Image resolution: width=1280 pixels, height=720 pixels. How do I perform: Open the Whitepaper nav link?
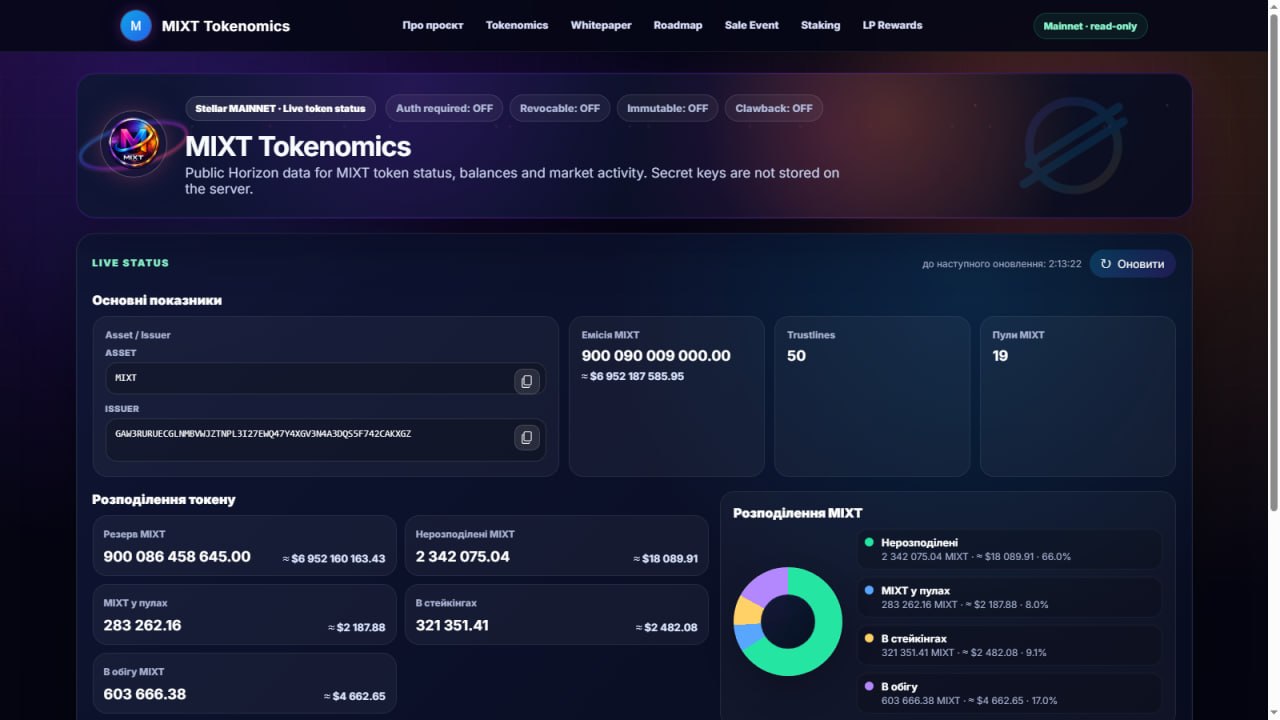[x=601, y=25]
